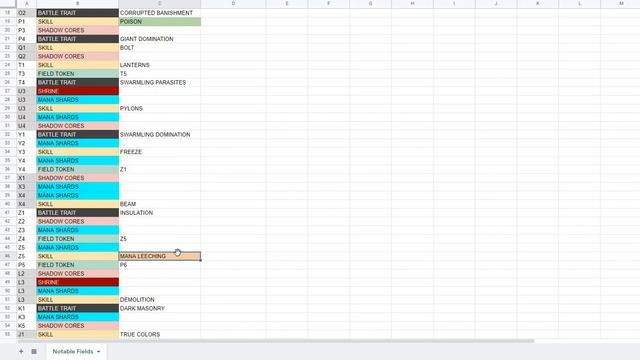
Task: Select the BOLT cell
Action: pos(160,47)
